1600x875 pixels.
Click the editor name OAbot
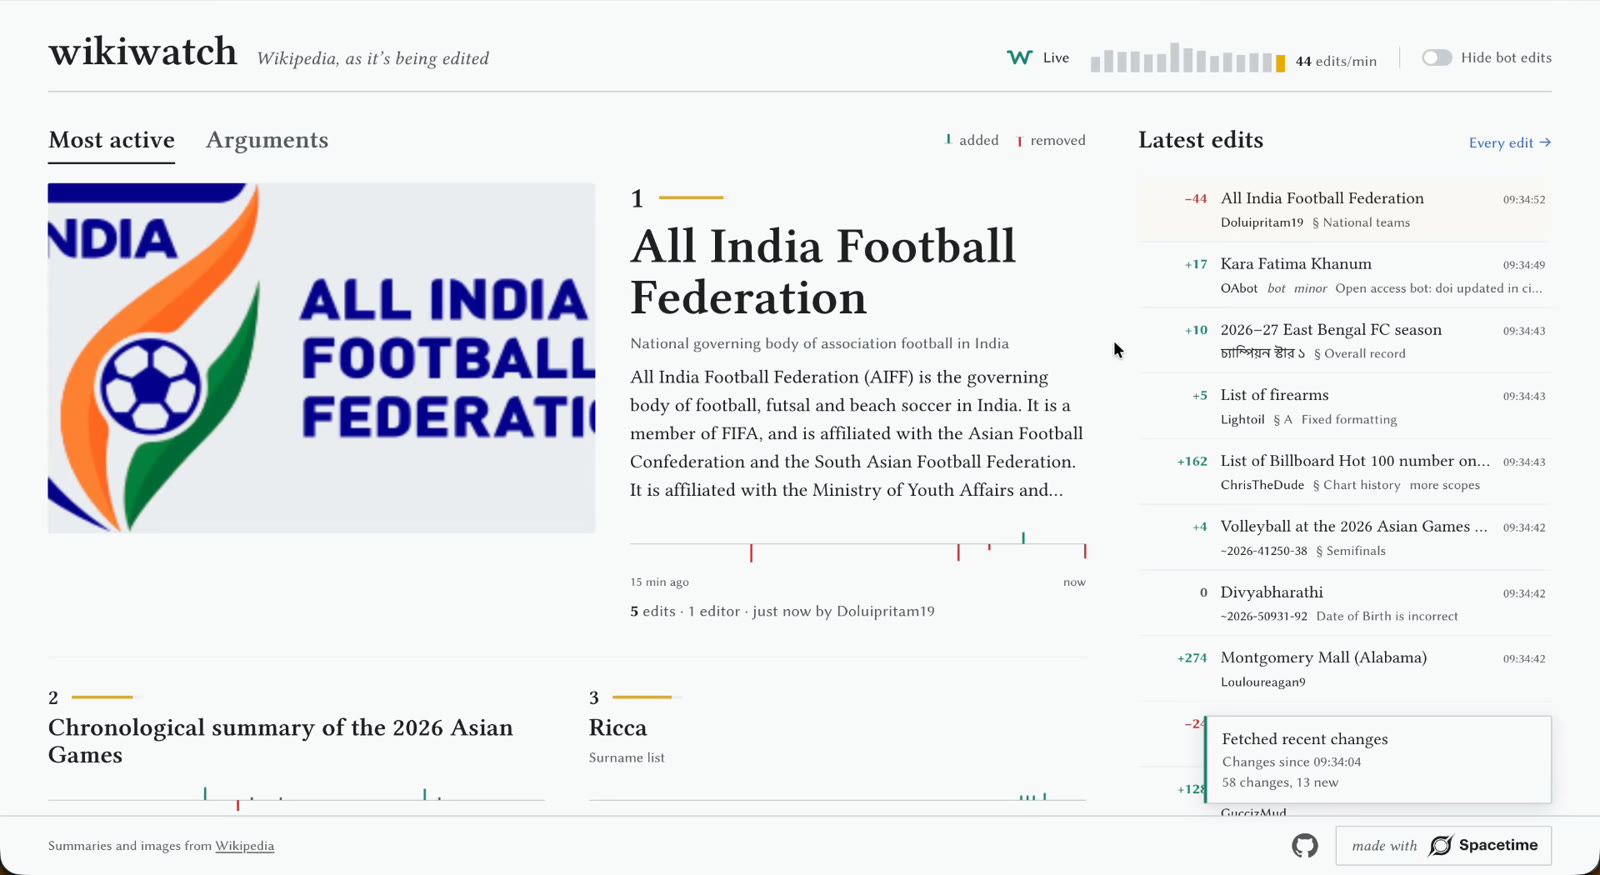[x=1239, y=289]
